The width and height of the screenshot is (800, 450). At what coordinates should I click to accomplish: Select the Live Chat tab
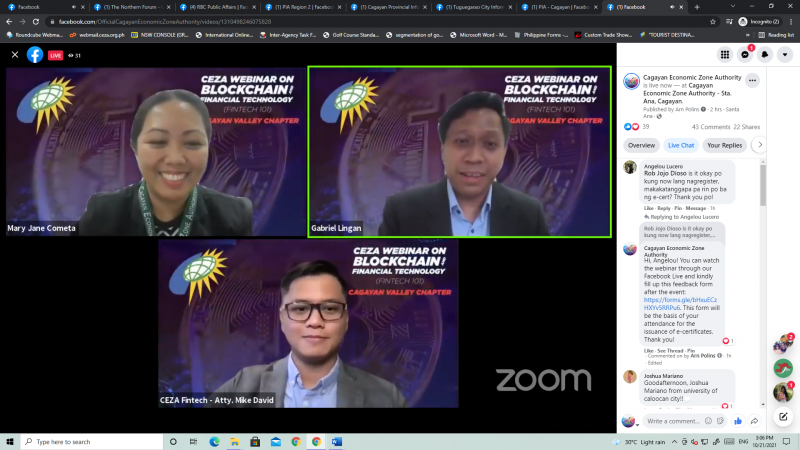click(681, 145)
